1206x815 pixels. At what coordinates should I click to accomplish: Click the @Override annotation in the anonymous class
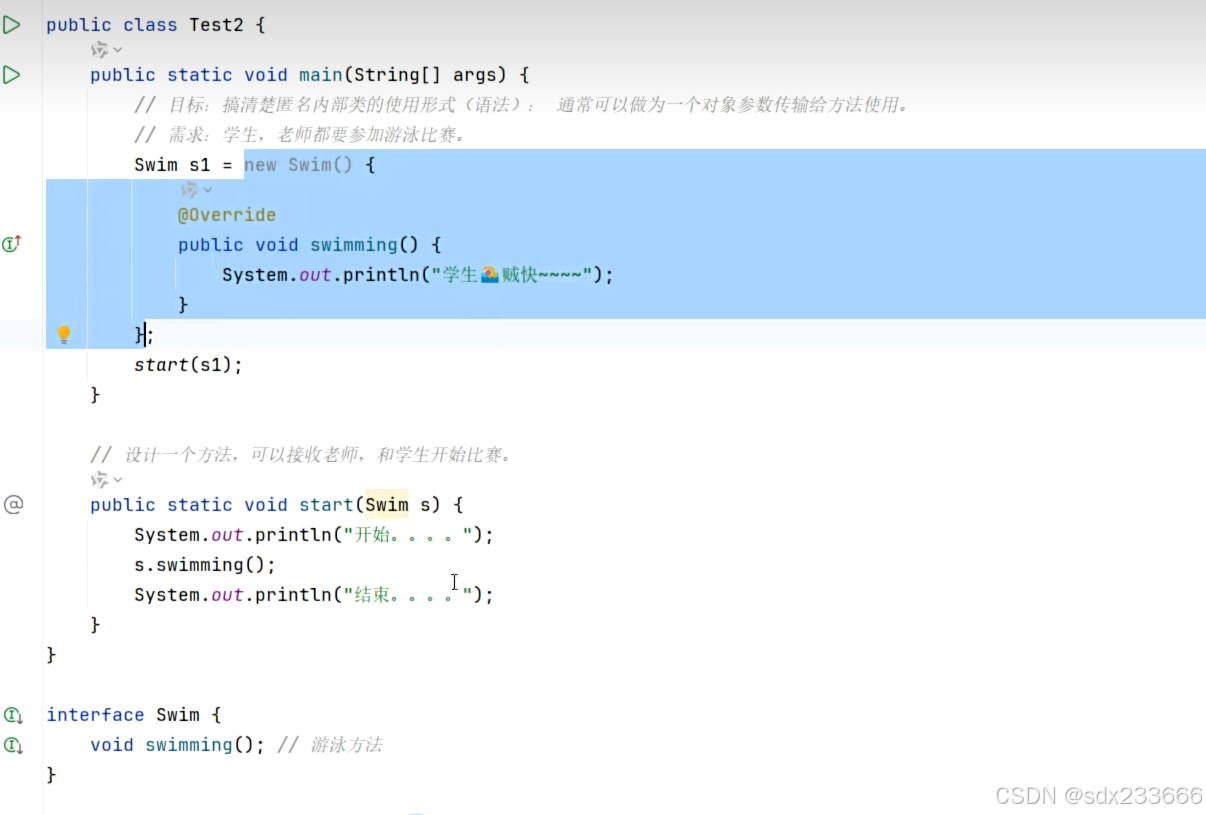pyautogui.click(x=227, y=214)
